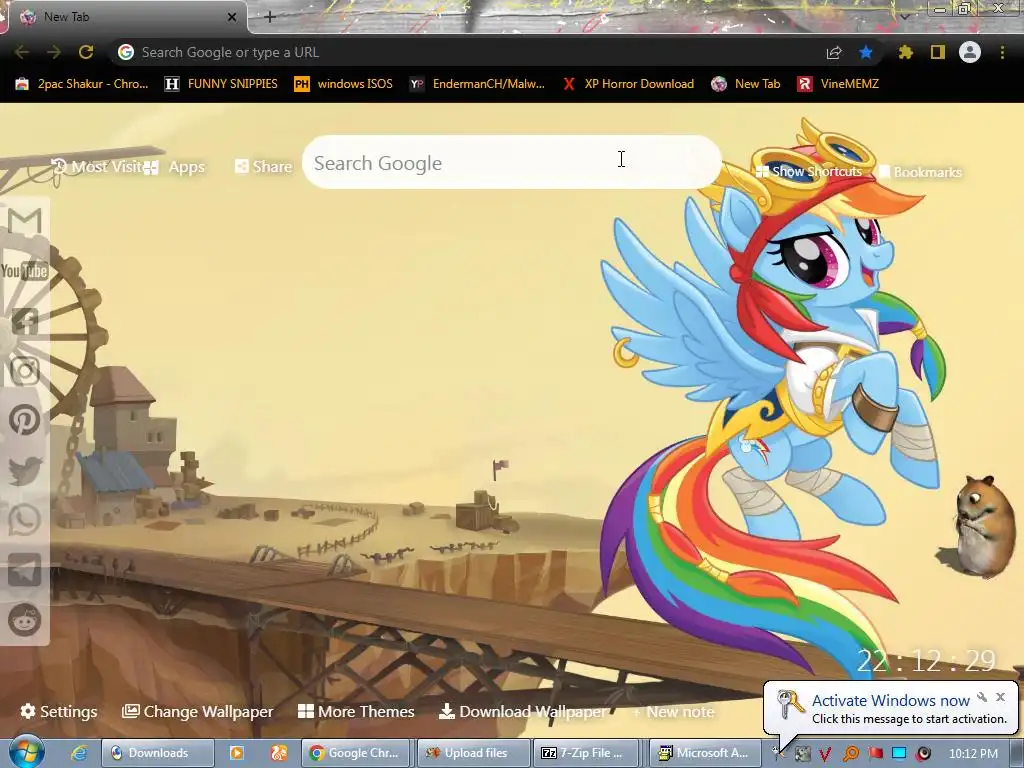Image resolution: width=1024 pixels, height=768 pixels.
Task: Open the Bookmarks menu on the page
Action: coord(920,172)
